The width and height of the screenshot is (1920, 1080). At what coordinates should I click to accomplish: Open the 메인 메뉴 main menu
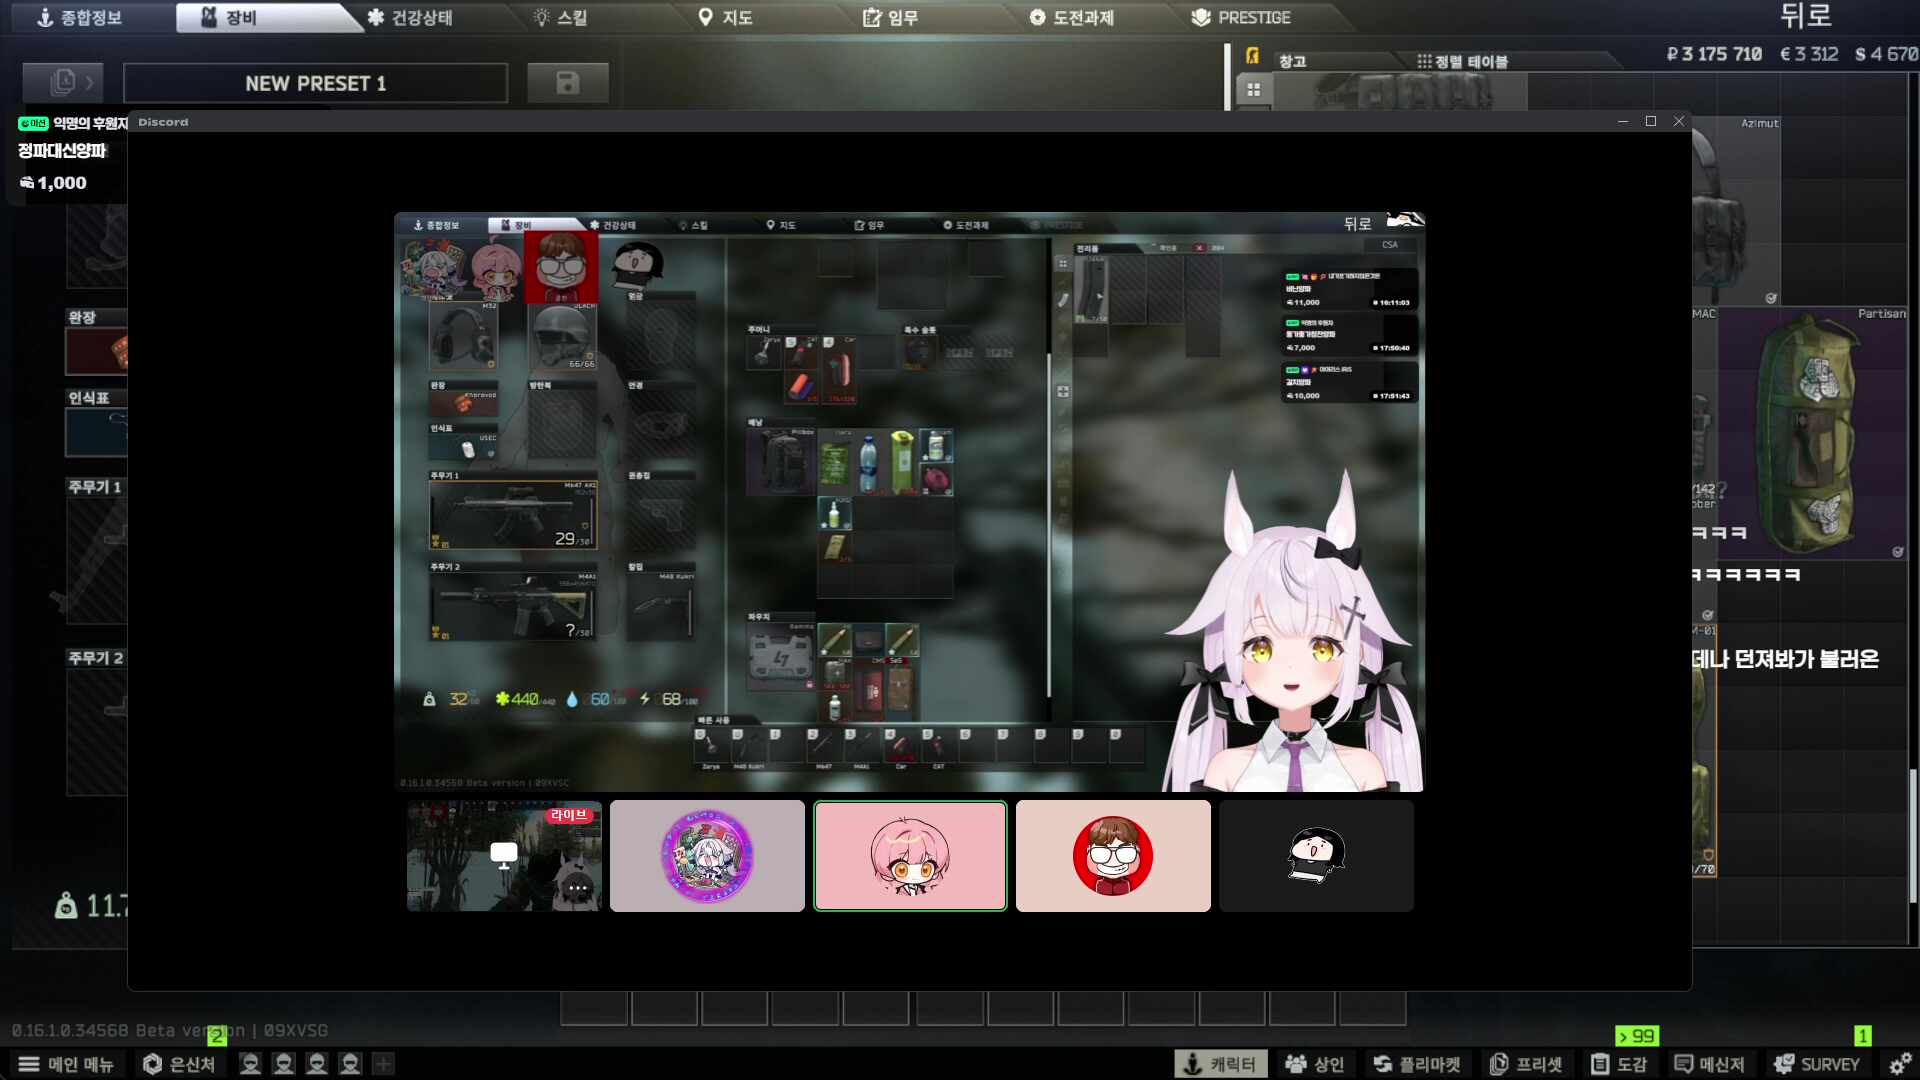point(66,1064)
